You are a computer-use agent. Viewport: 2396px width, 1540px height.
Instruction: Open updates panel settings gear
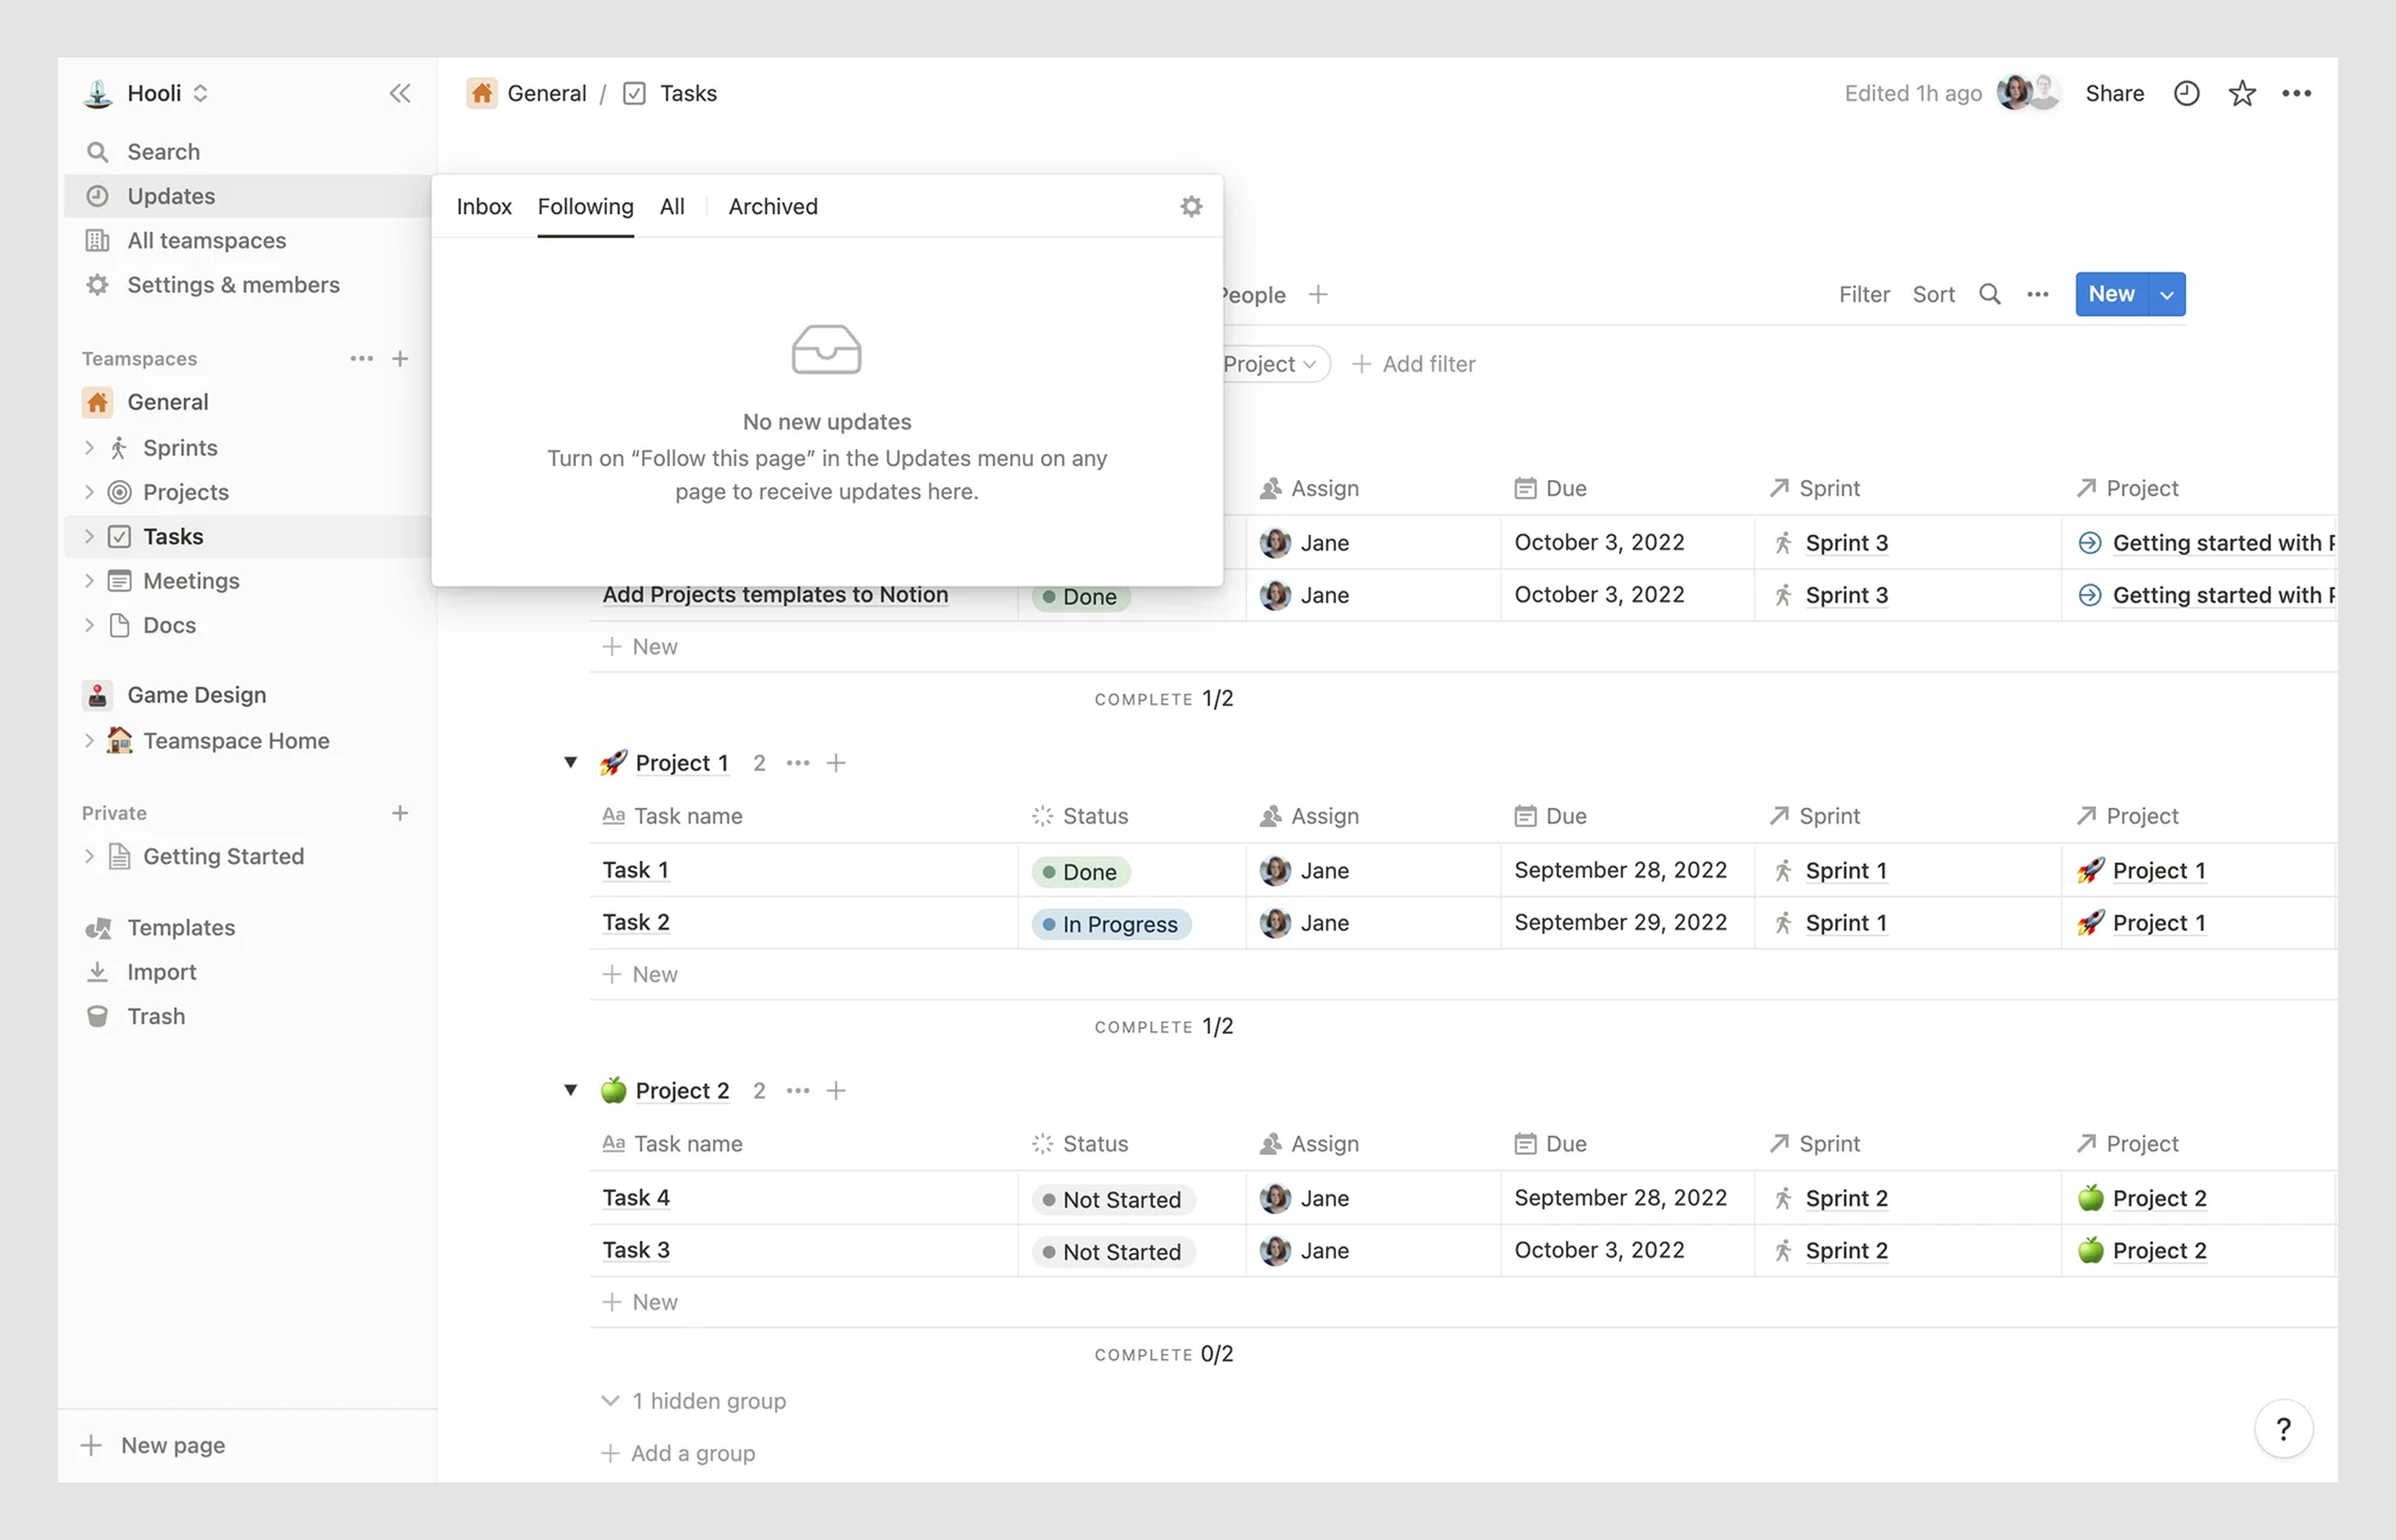pos(1191,206)
